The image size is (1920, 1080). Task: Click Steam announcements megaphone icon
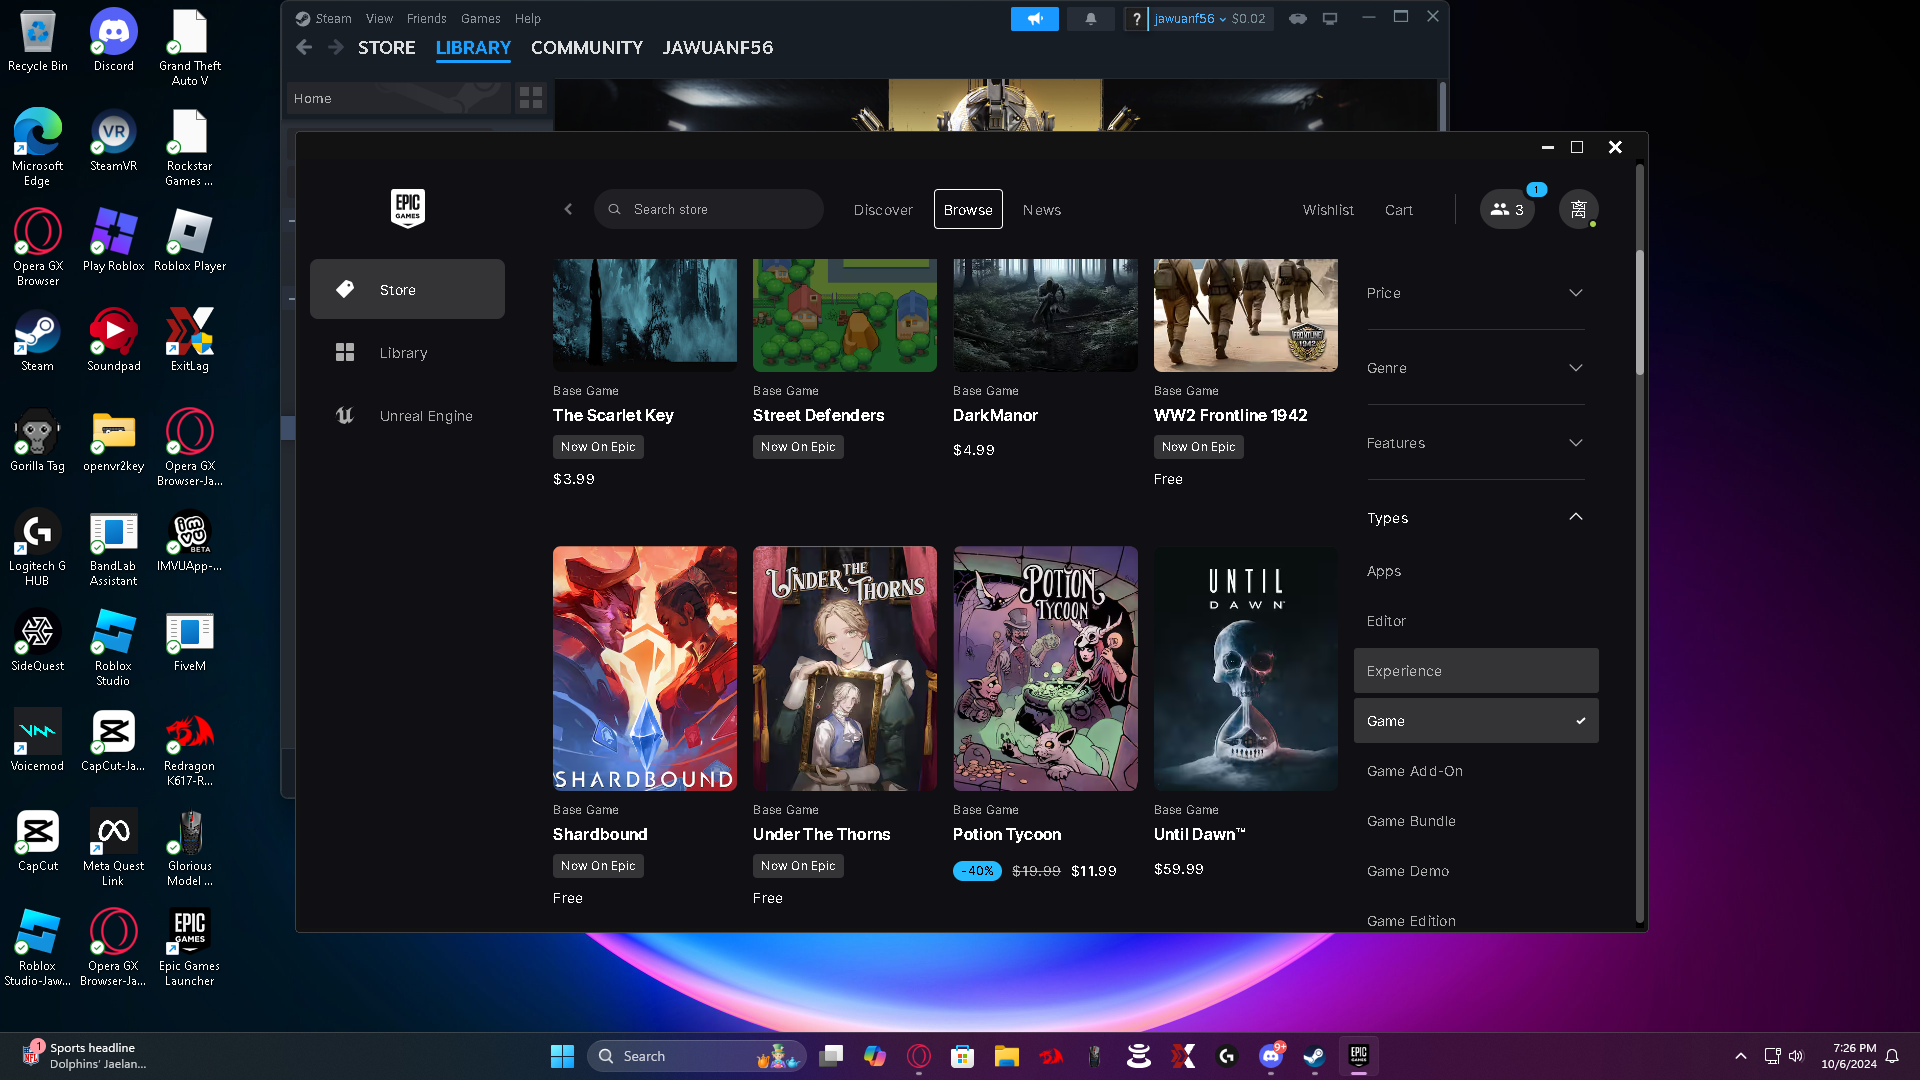pyautogui.click(x=1034, y=19)
